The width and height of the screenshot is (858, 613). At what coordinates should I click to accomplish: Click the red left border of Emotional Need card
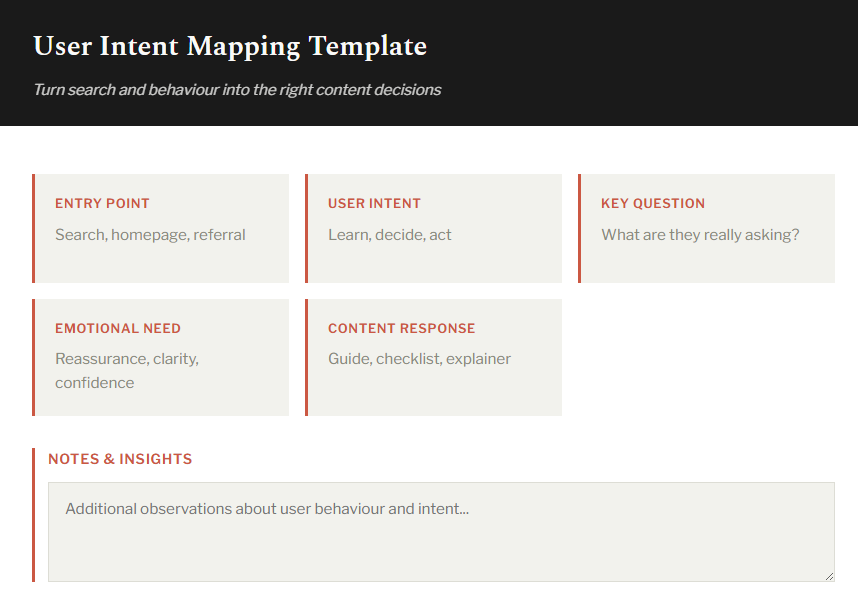click(x=33, y=357)
